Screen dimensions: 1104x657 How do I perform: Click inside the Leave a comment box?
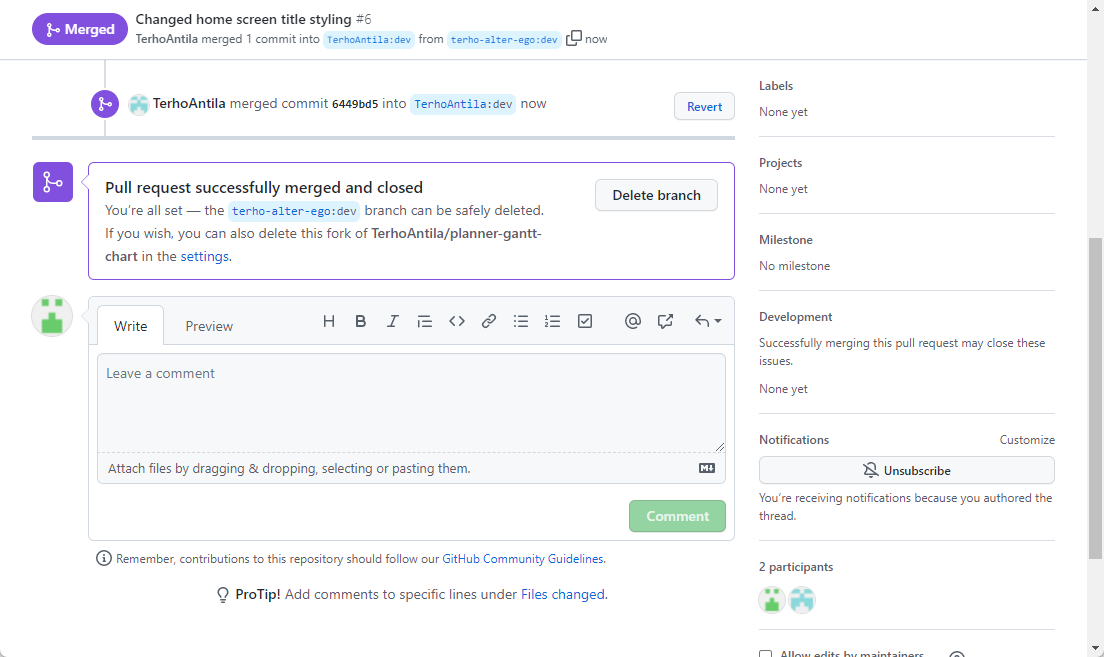pos(410,402)
